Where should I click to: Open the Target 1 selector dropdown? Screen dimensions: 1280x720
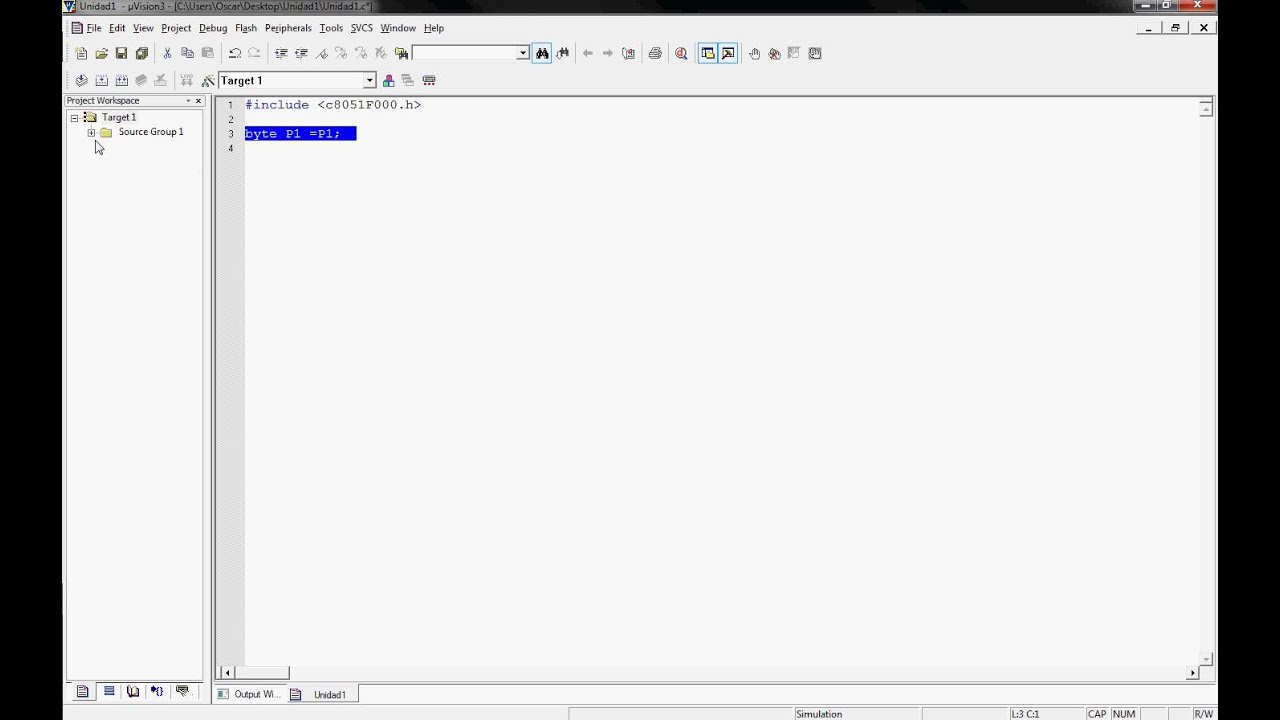tap(369, 80)
